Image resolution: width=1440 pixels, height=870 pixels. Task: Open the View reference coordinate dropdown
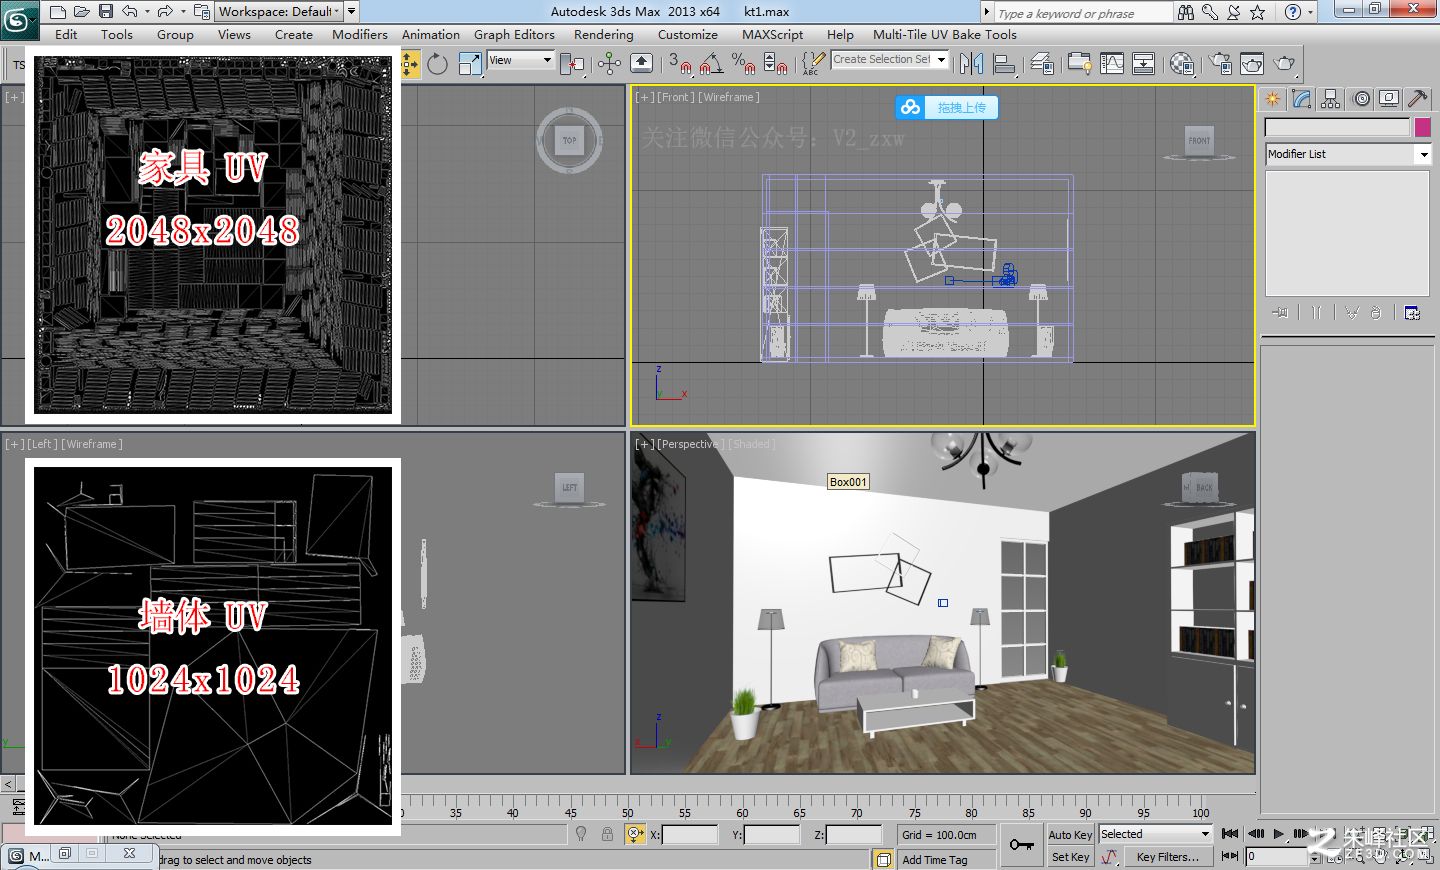click(x=520, y=60)
